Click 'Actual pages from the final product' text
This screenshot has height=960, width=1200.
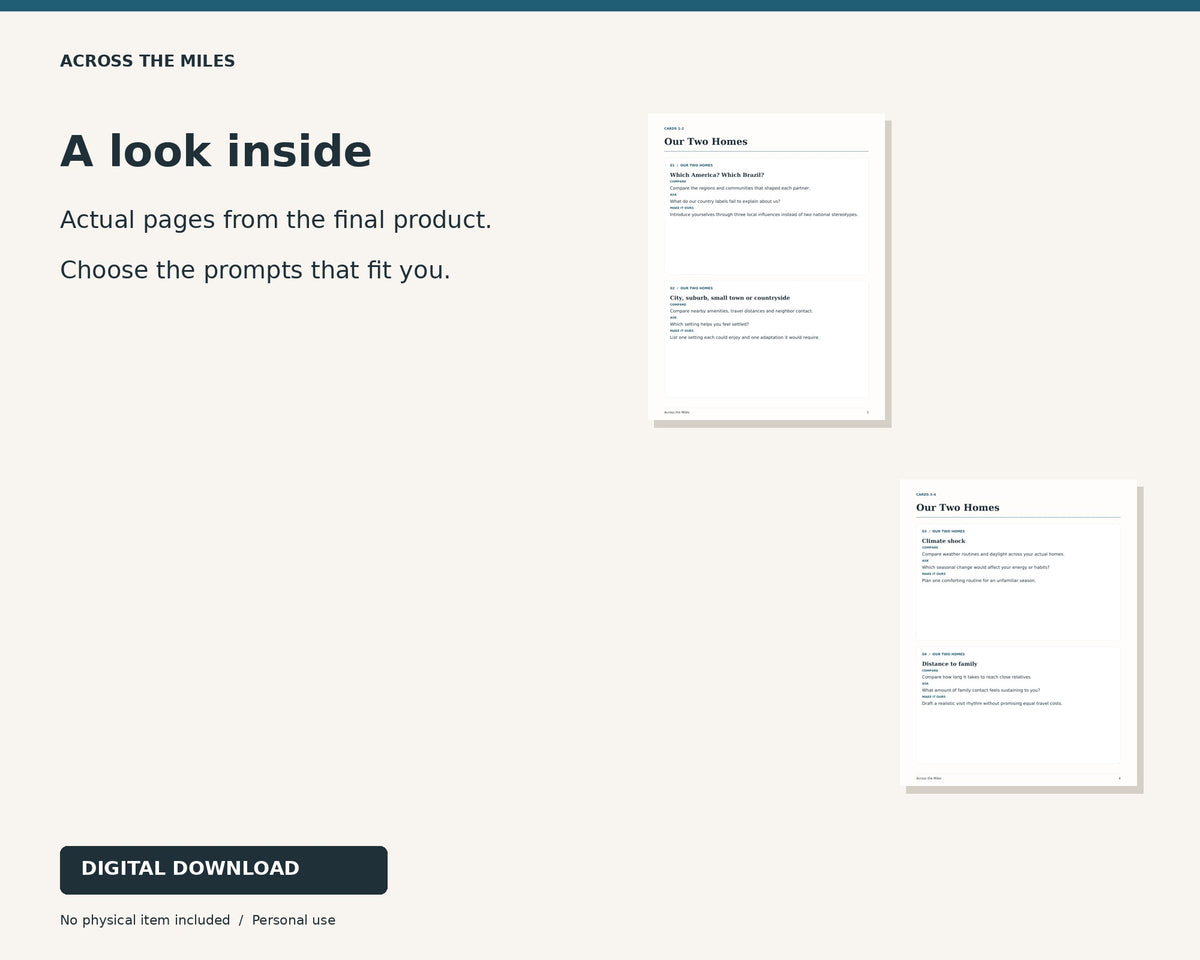[276, 220]
